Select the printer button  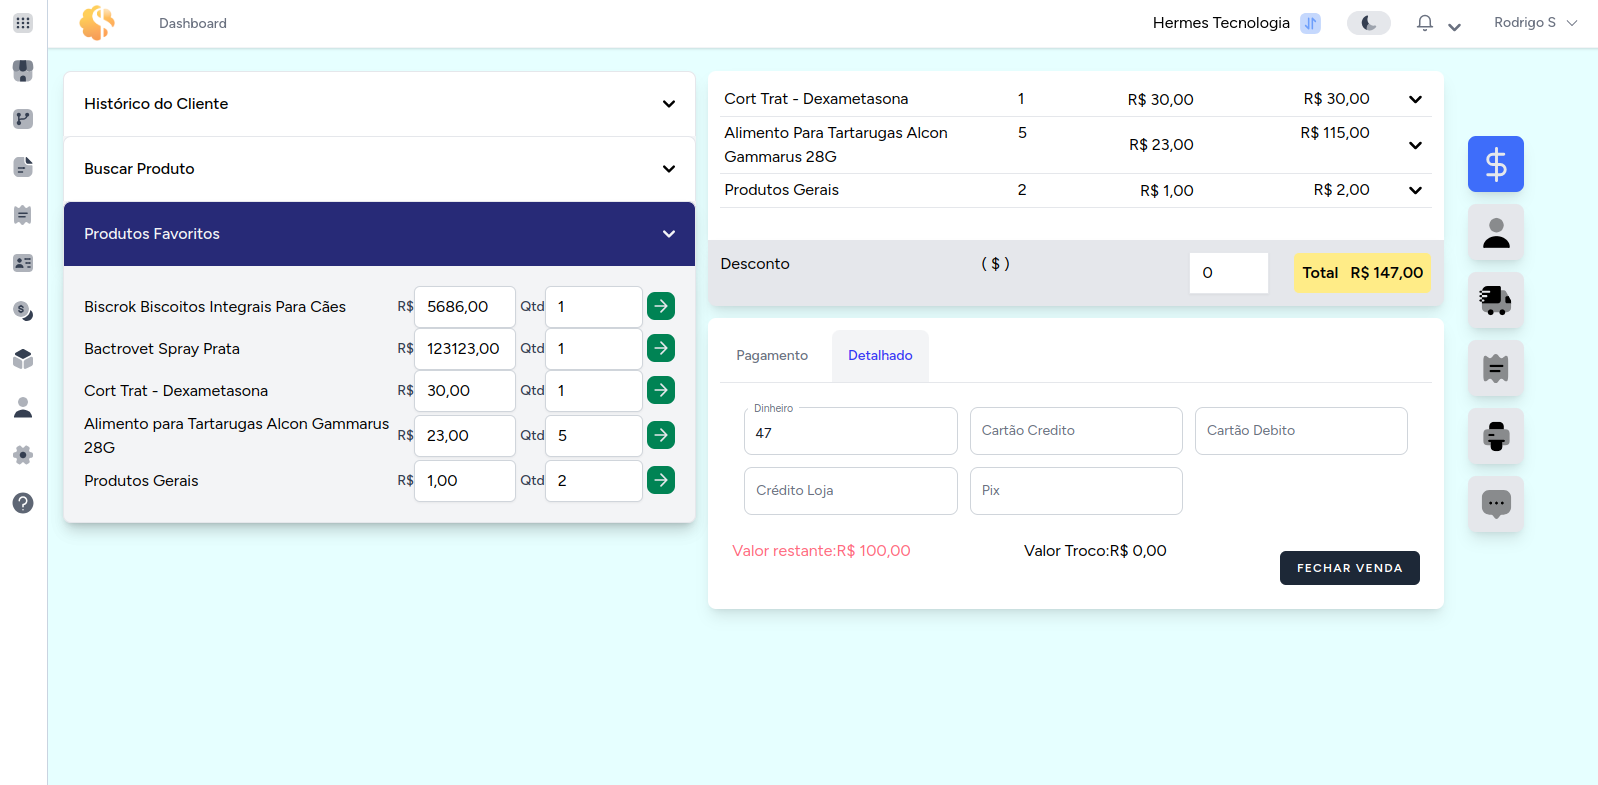(x=1496, y=436)
